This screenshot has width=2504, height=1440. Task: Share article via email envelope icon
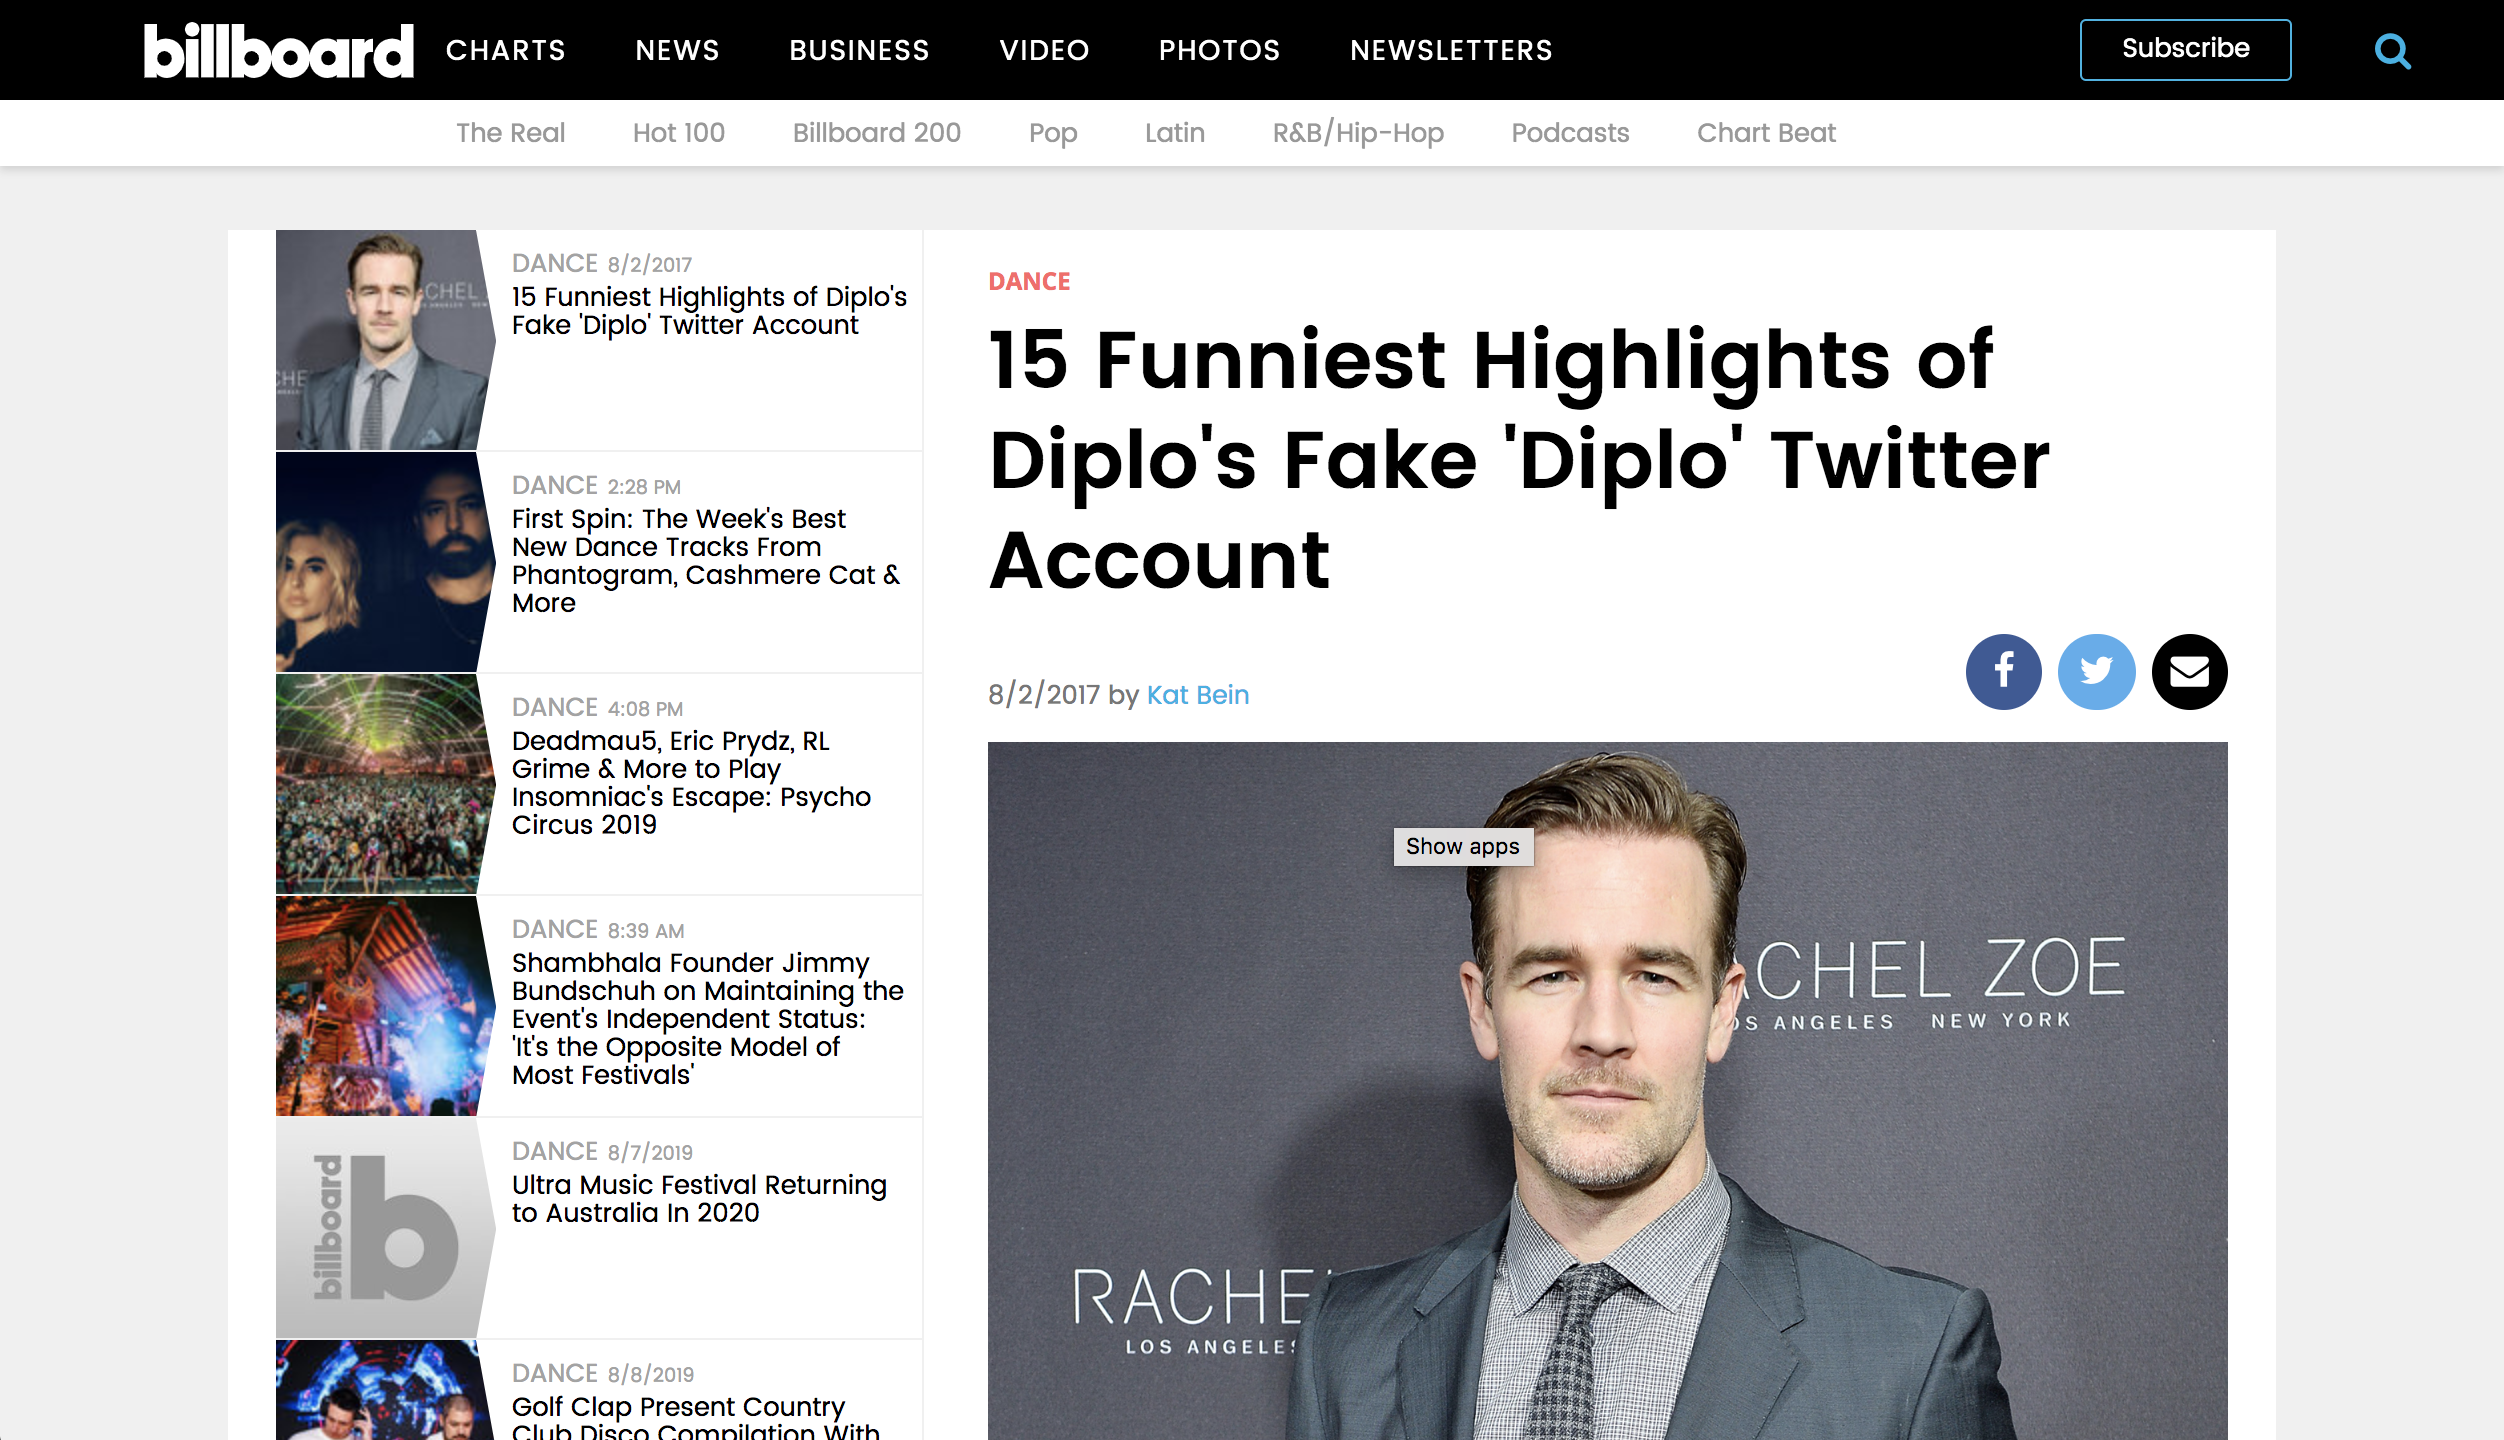click(2189, 672)
